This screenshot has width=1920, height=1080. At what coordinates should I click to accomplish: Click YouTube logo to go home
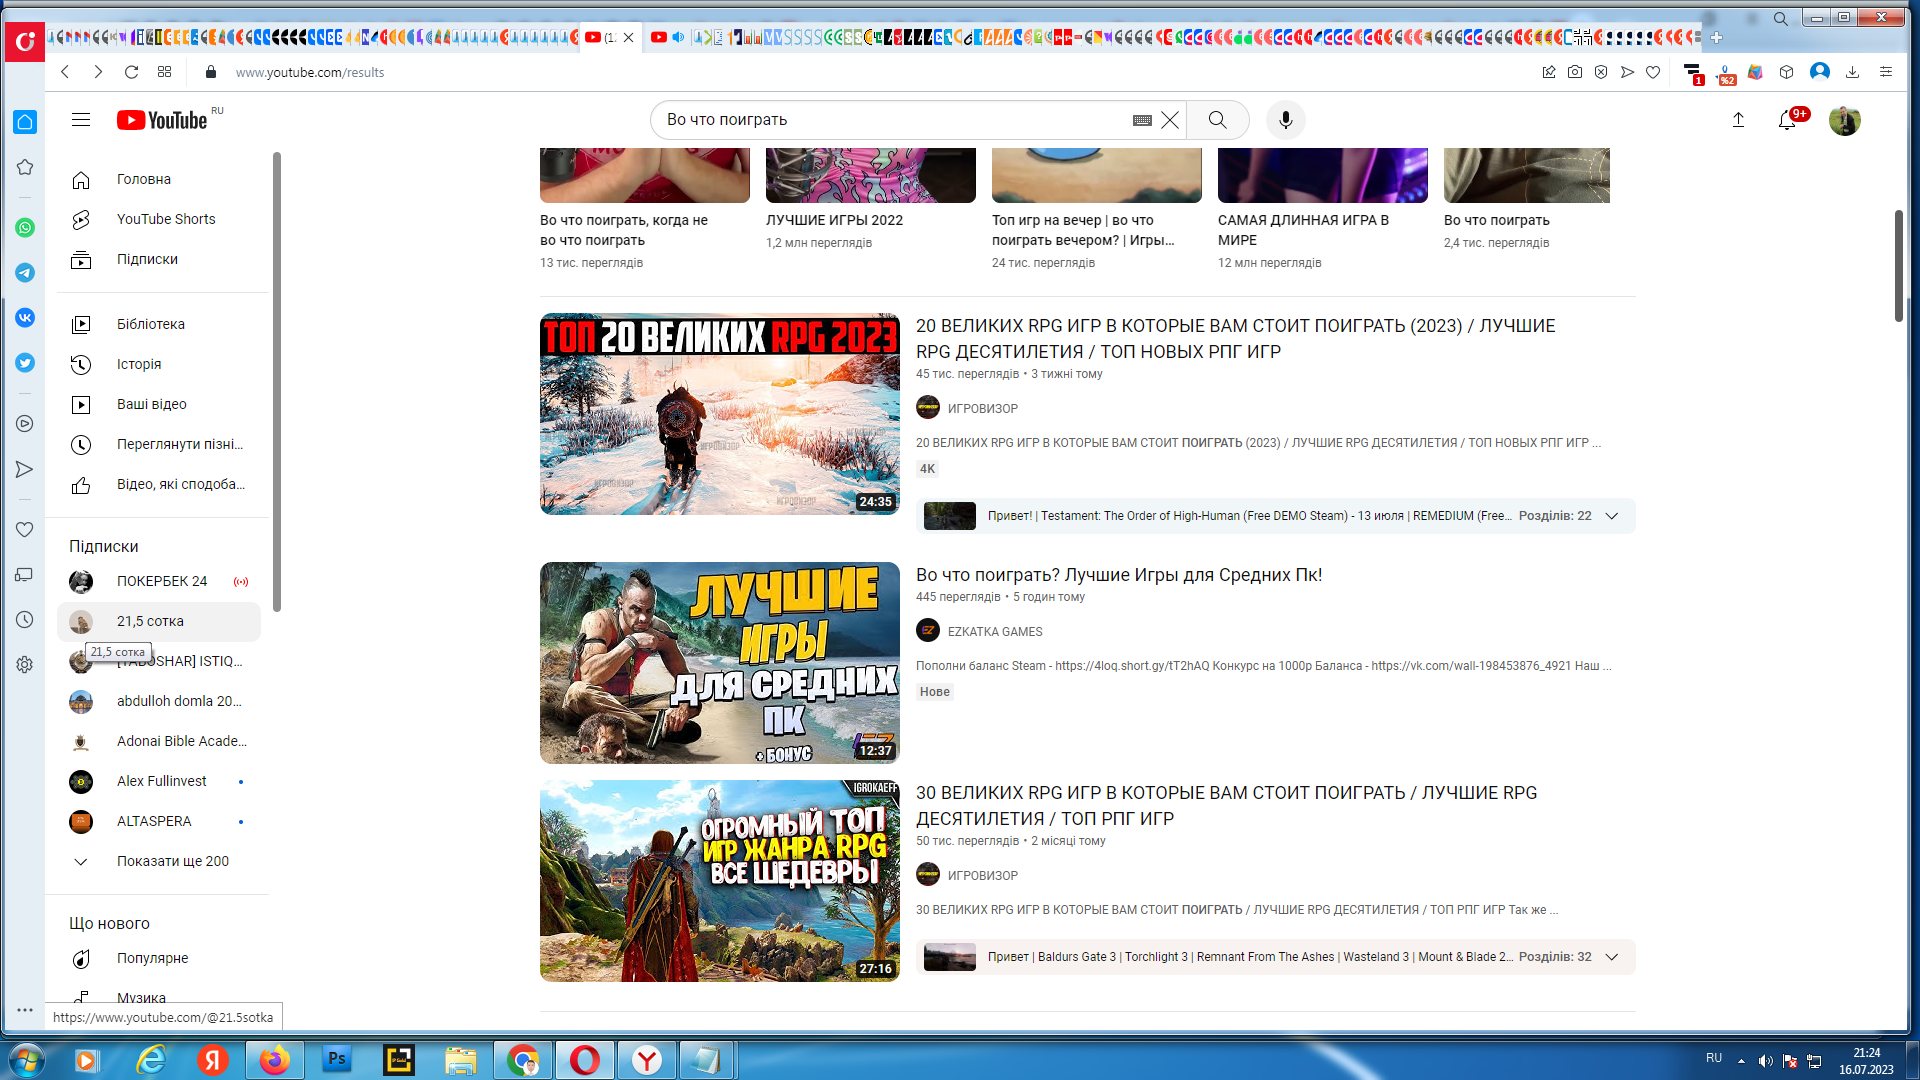[162, 120]
